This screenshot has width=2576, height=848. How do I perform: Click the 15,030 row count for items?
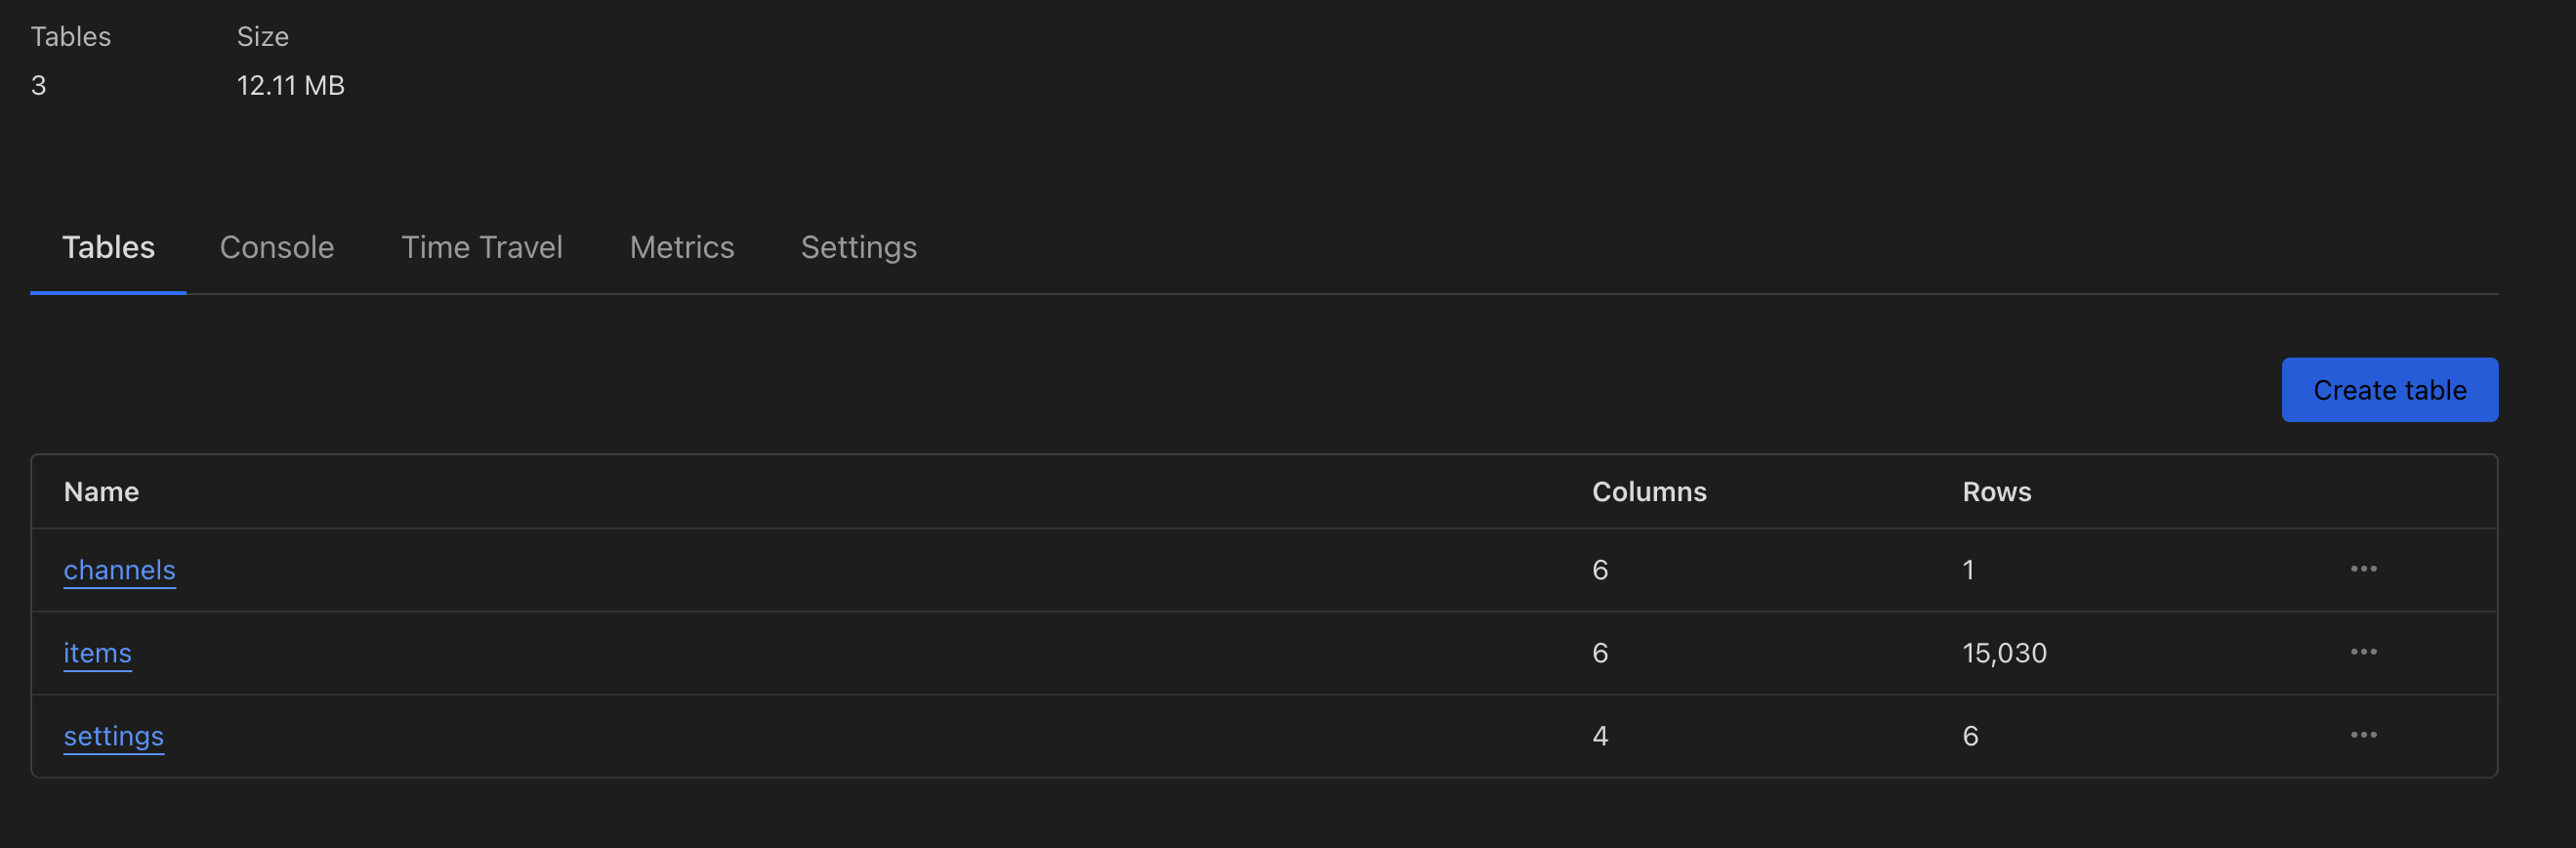(x=2004, y=653)
